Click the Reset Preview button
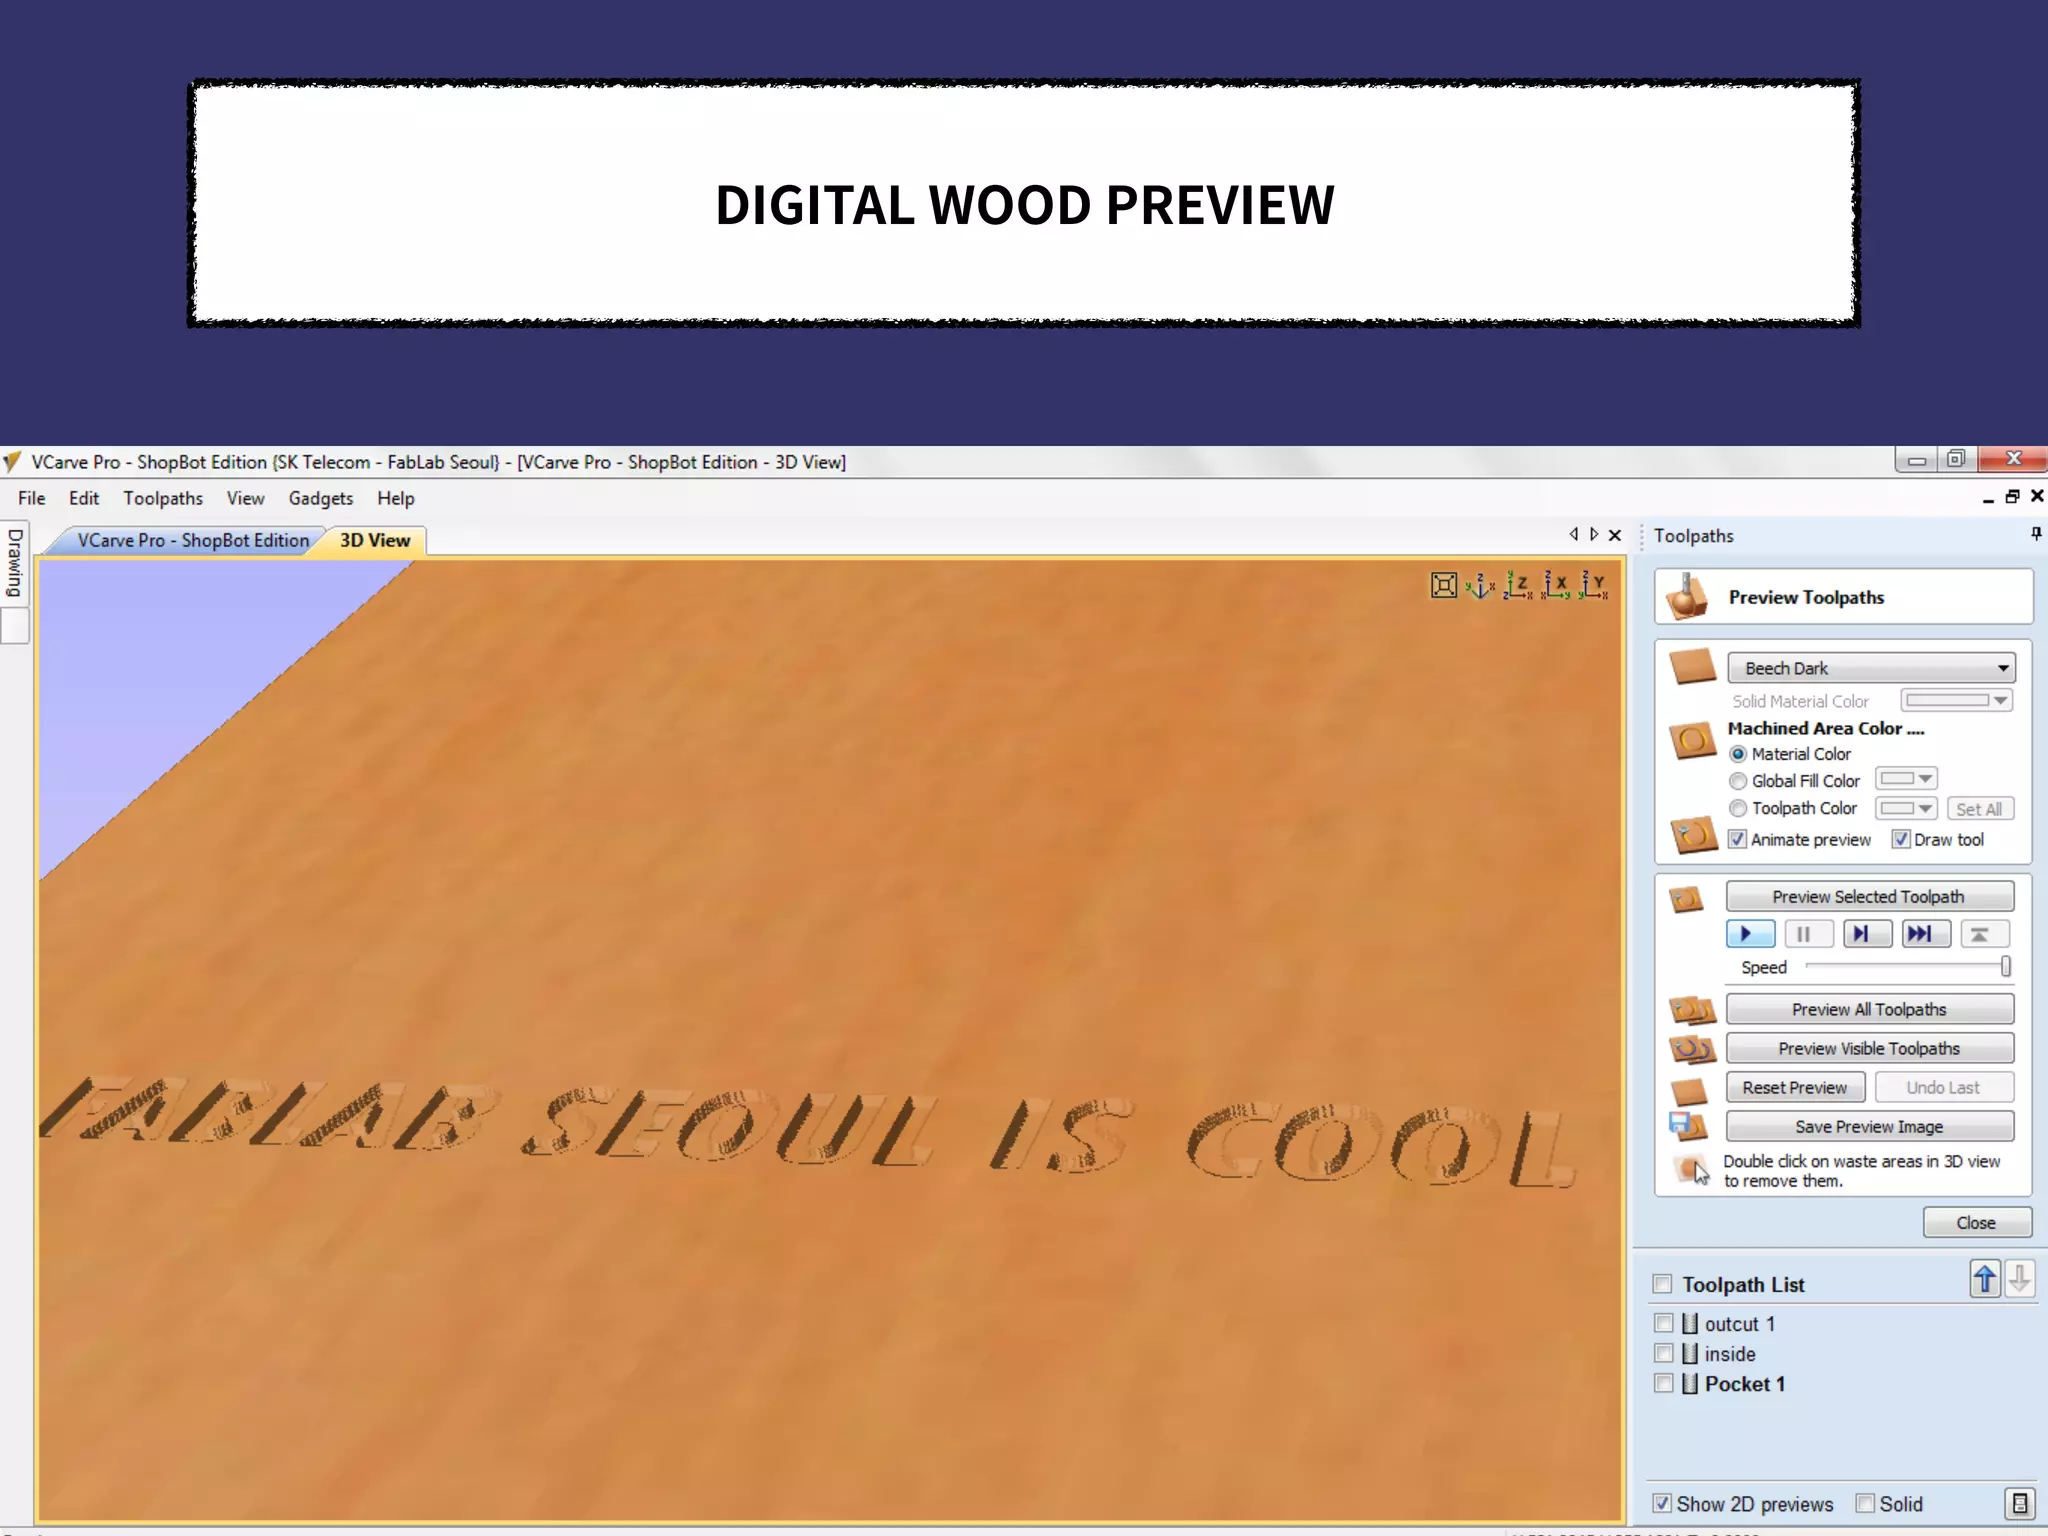 click(1794, 1087)
